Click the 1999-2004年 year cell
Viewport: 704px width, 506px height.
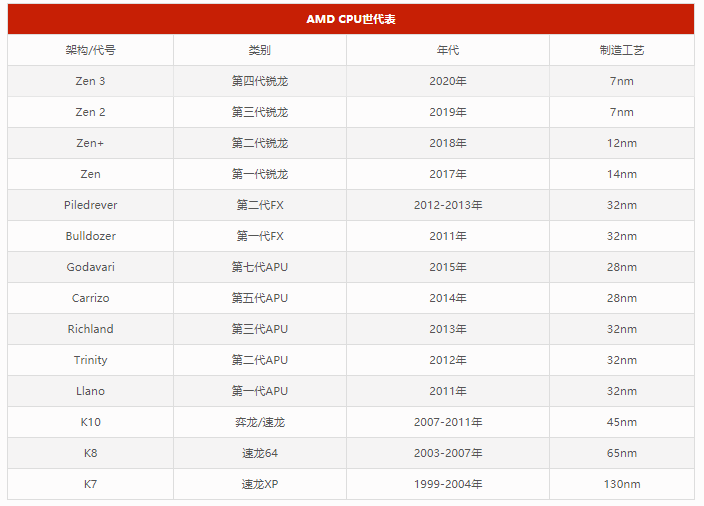coord(447,484)
